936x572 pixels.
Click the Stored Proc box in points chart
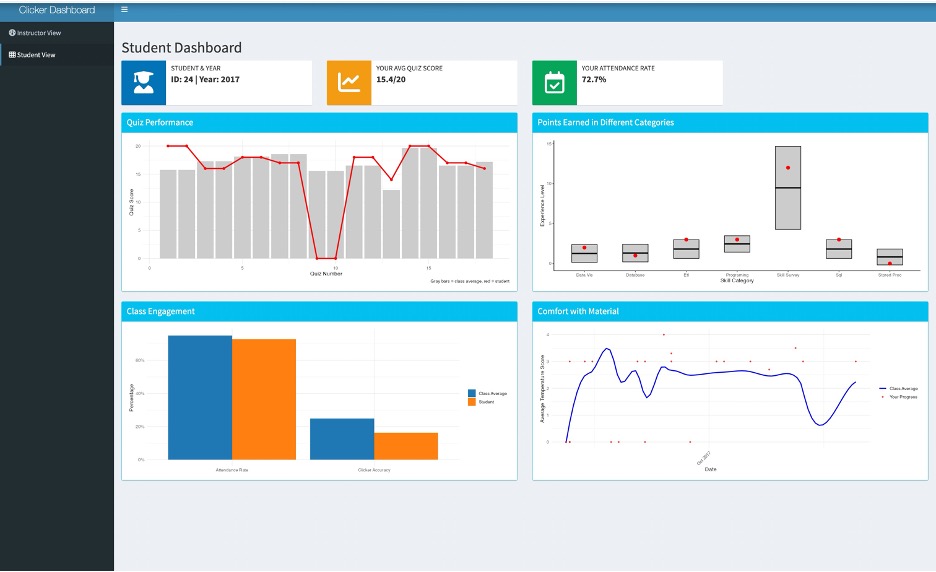click(x=889, y=257)
